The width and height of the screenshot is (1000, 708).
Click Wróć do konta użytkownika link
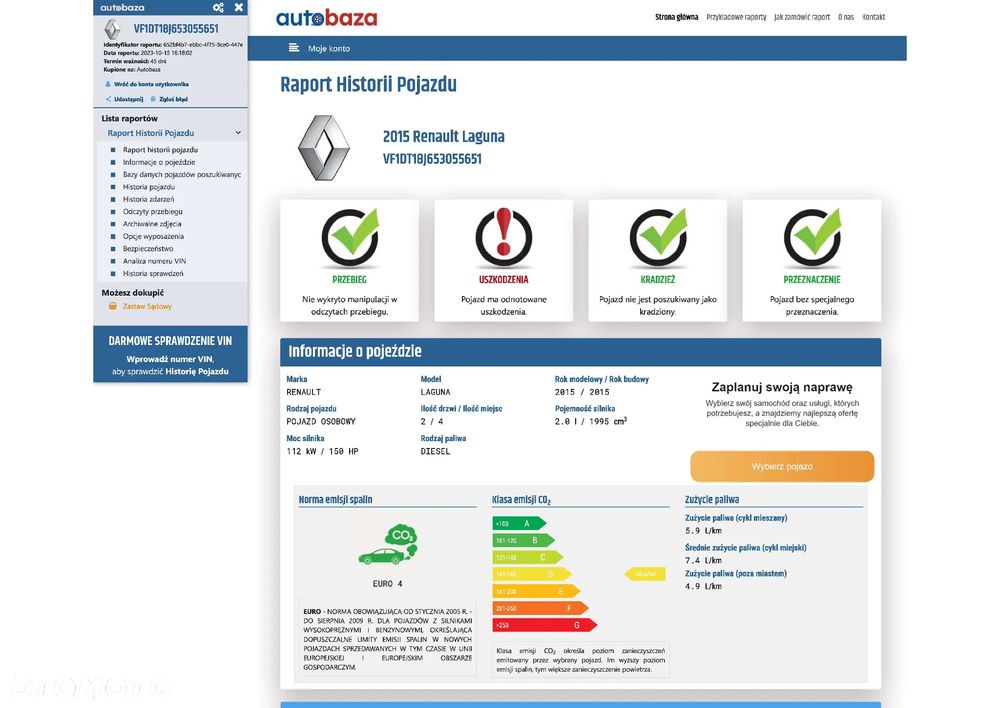point(151,84)
